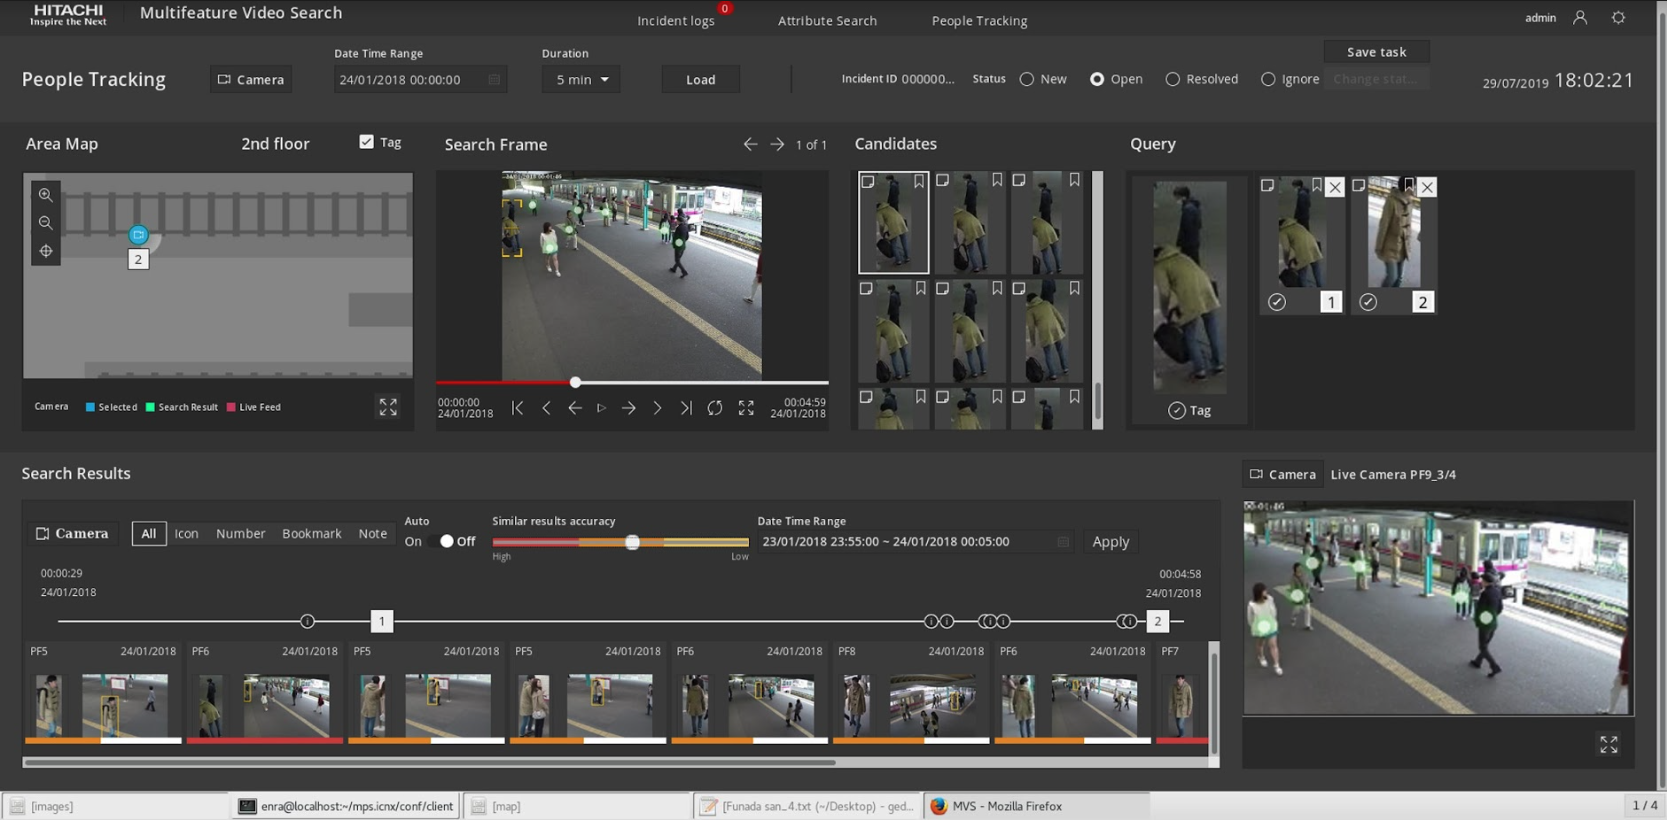Zoom in on the area map
This screenshot has width=1667, height=820.
[x=46, y=195]
